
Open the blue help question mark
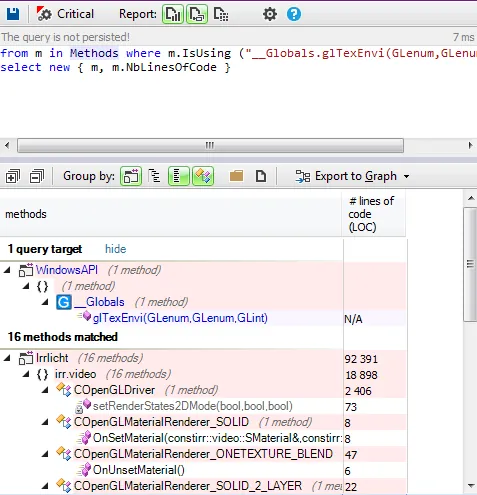(294, 14)
